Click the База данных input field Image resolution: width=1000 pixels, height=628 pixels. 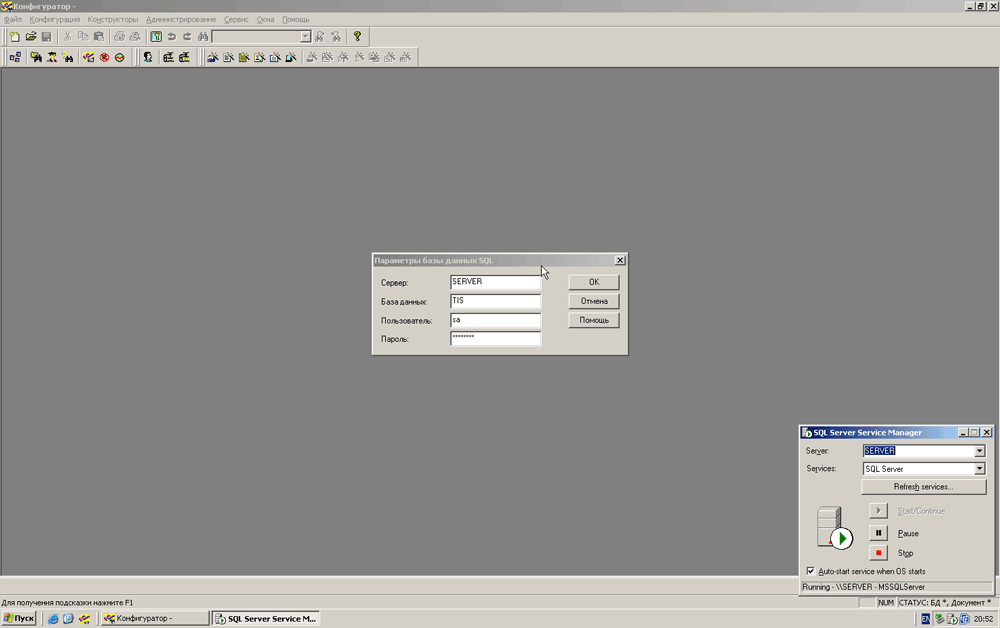(x=495, y=301)
